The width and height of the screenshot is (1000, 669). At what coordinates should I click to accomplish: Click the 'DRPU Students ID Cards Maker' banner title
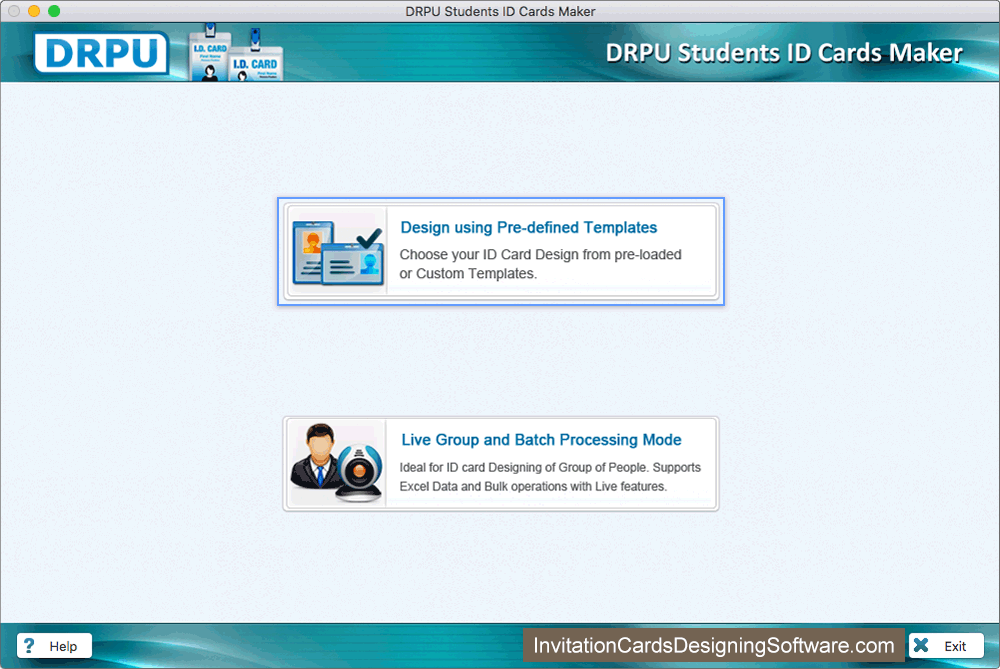pos(784,53)
